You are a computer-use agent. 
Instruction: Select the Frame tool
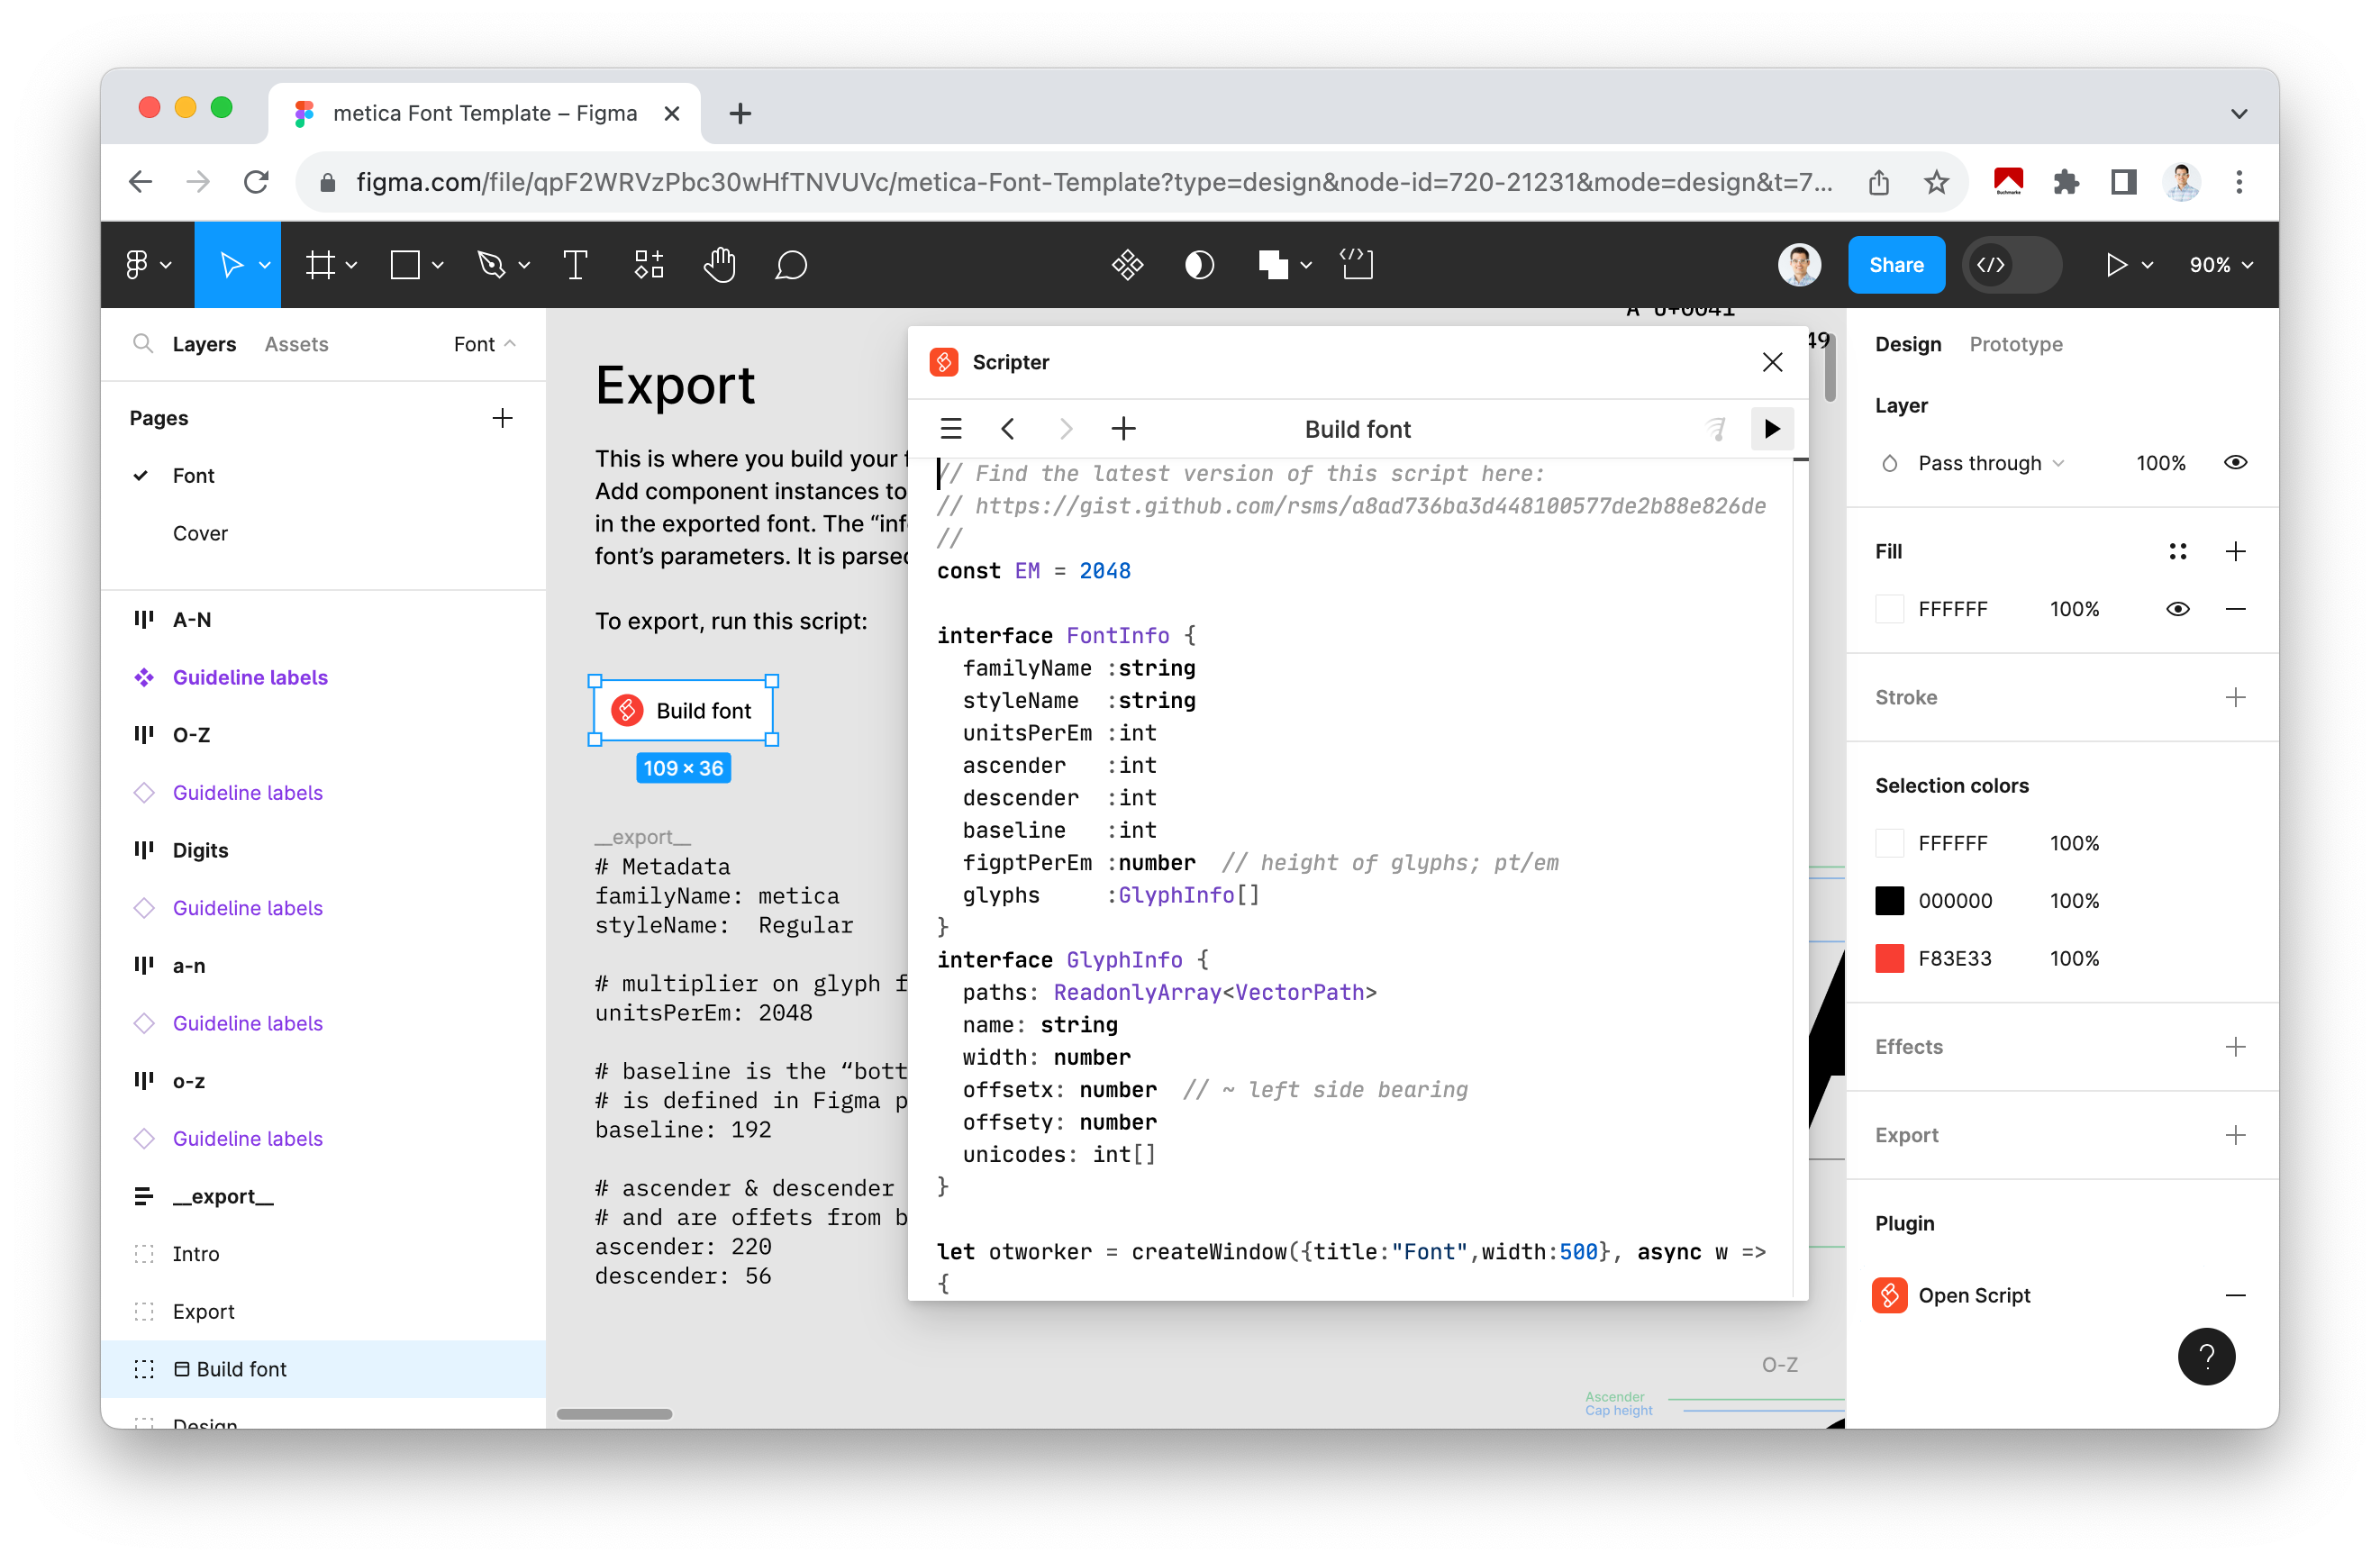click(x=322, y=264)
